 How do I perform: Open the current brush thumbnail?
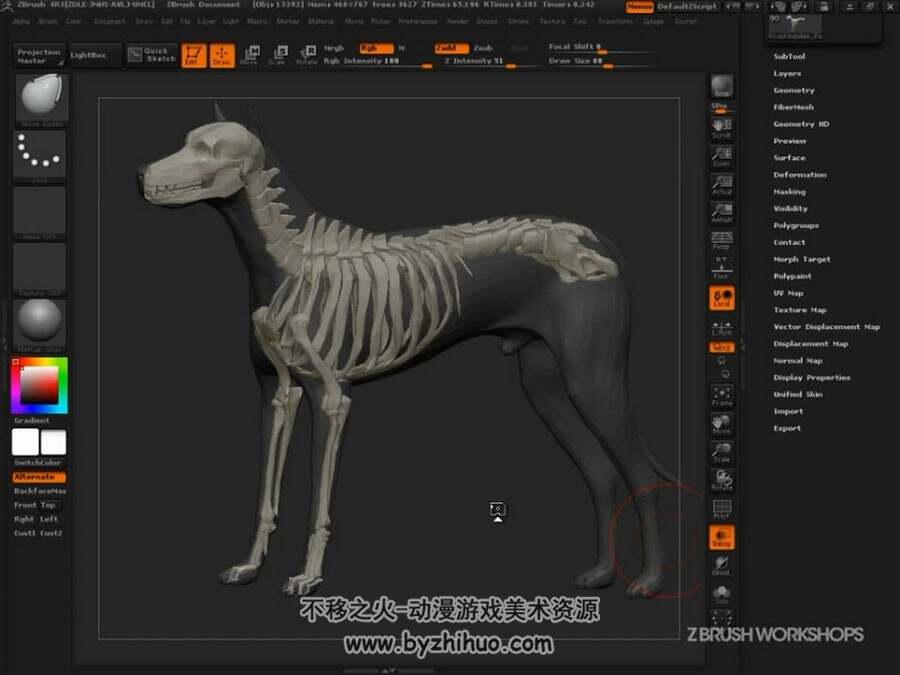coord(40,99)
